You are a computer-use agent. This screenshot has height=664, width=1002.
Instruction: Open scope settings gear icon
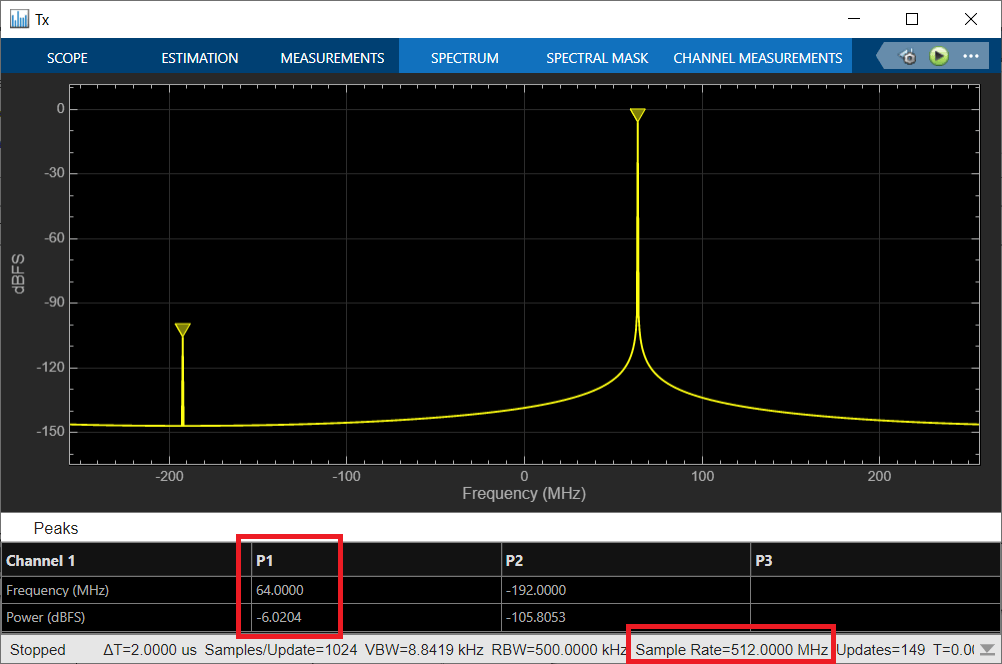coord(908,57)
